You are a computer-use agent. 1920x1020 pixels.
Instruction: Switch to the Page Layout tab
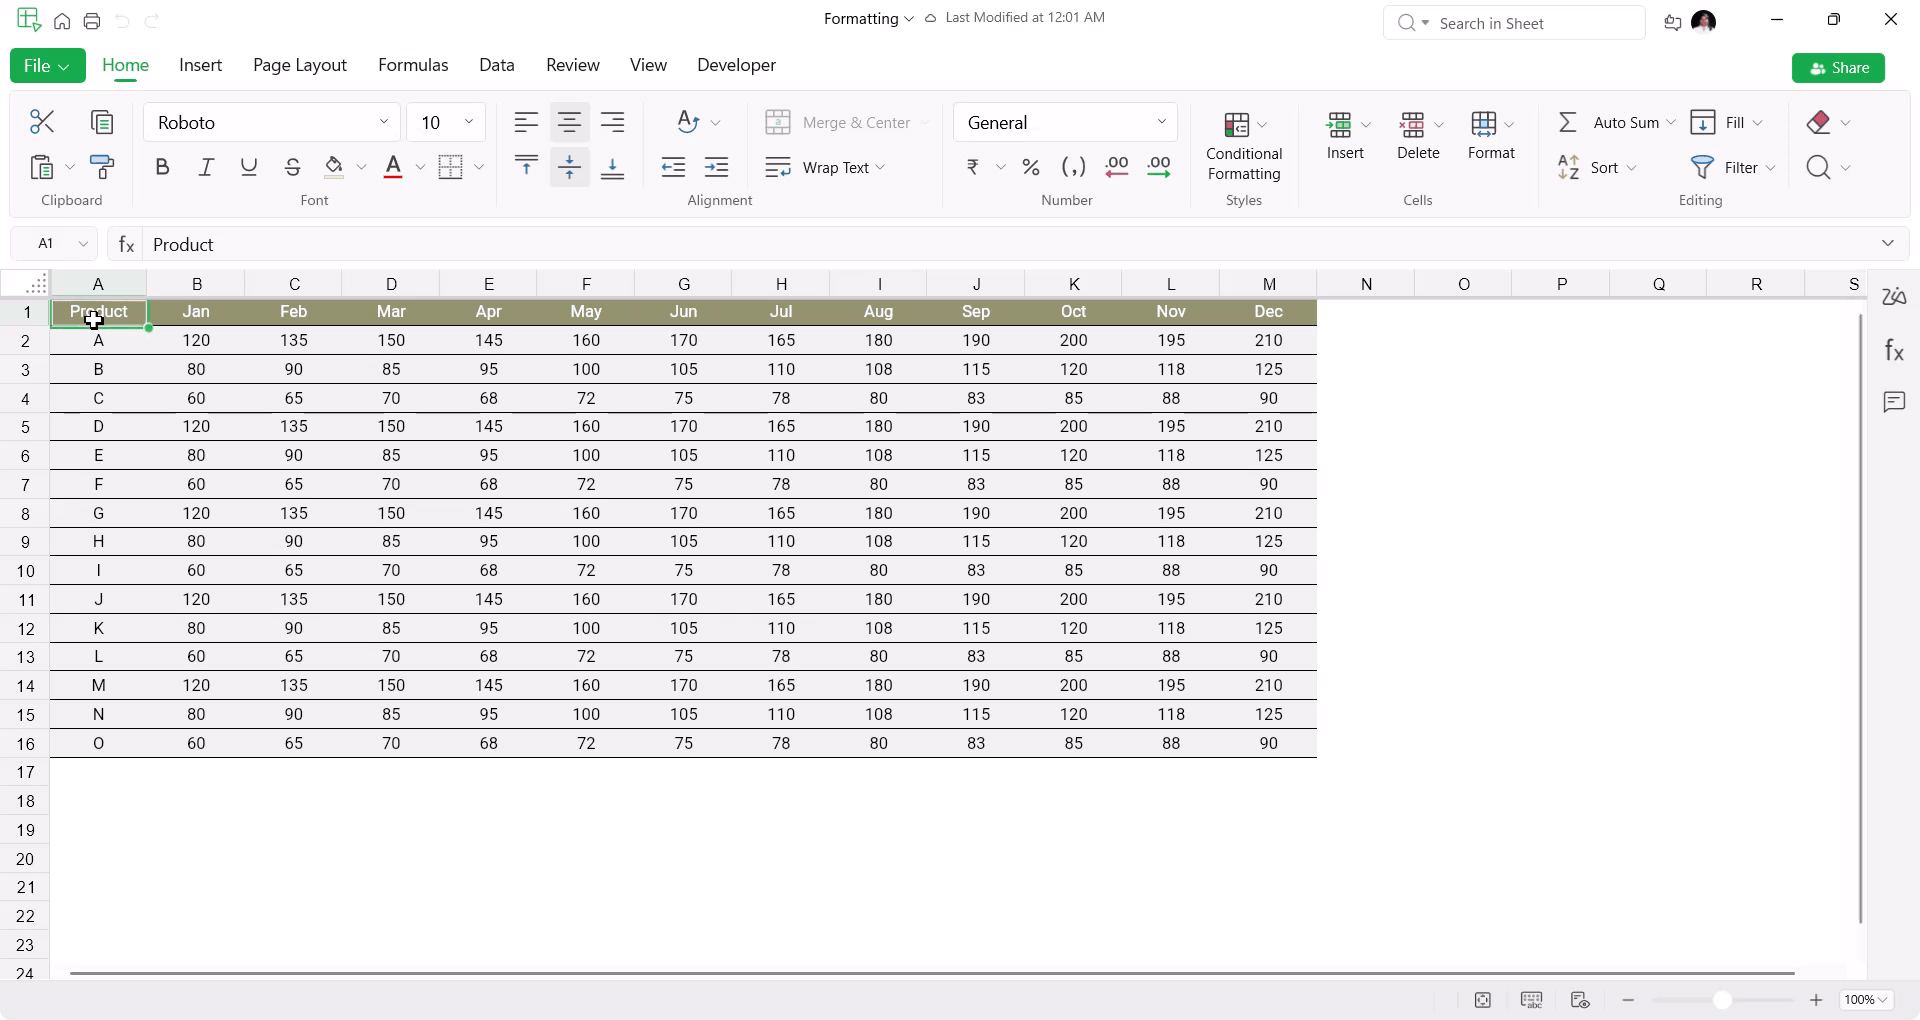tap(300, 65)
